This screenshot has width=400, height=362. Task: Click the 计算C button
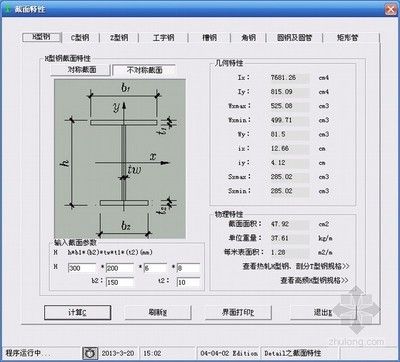tap(77, 313)
